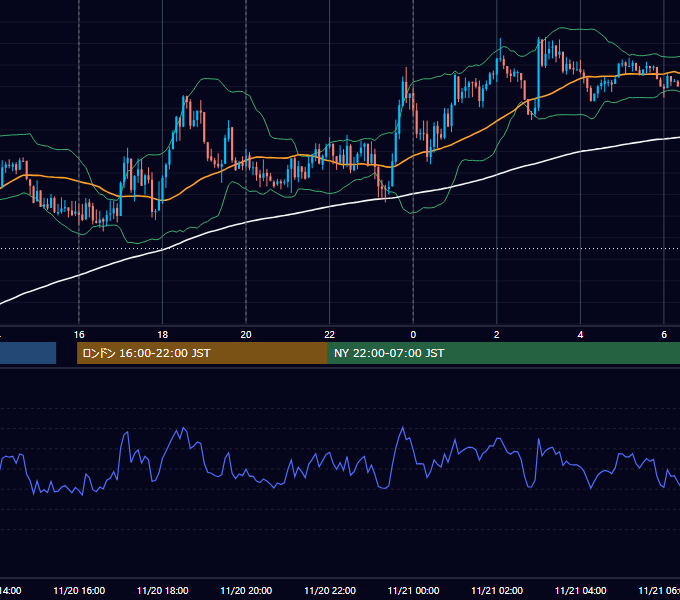The height and width of the screenshot is (600, 680).
Task: Click the '16' hour axis label
Action: [x=79, y=335]
